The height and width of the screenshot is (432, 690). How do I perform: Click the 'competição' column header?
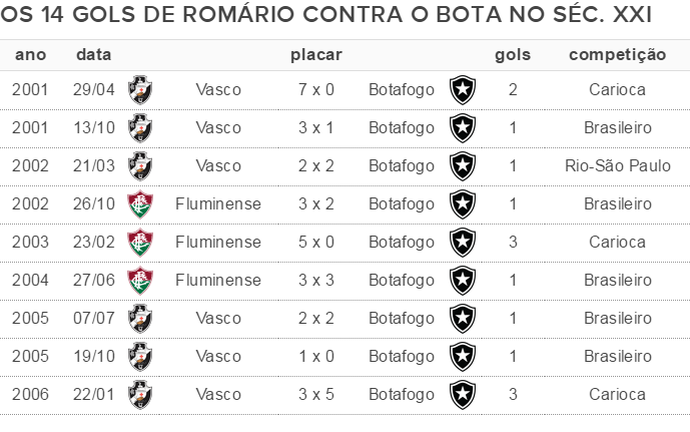(617, 55)
